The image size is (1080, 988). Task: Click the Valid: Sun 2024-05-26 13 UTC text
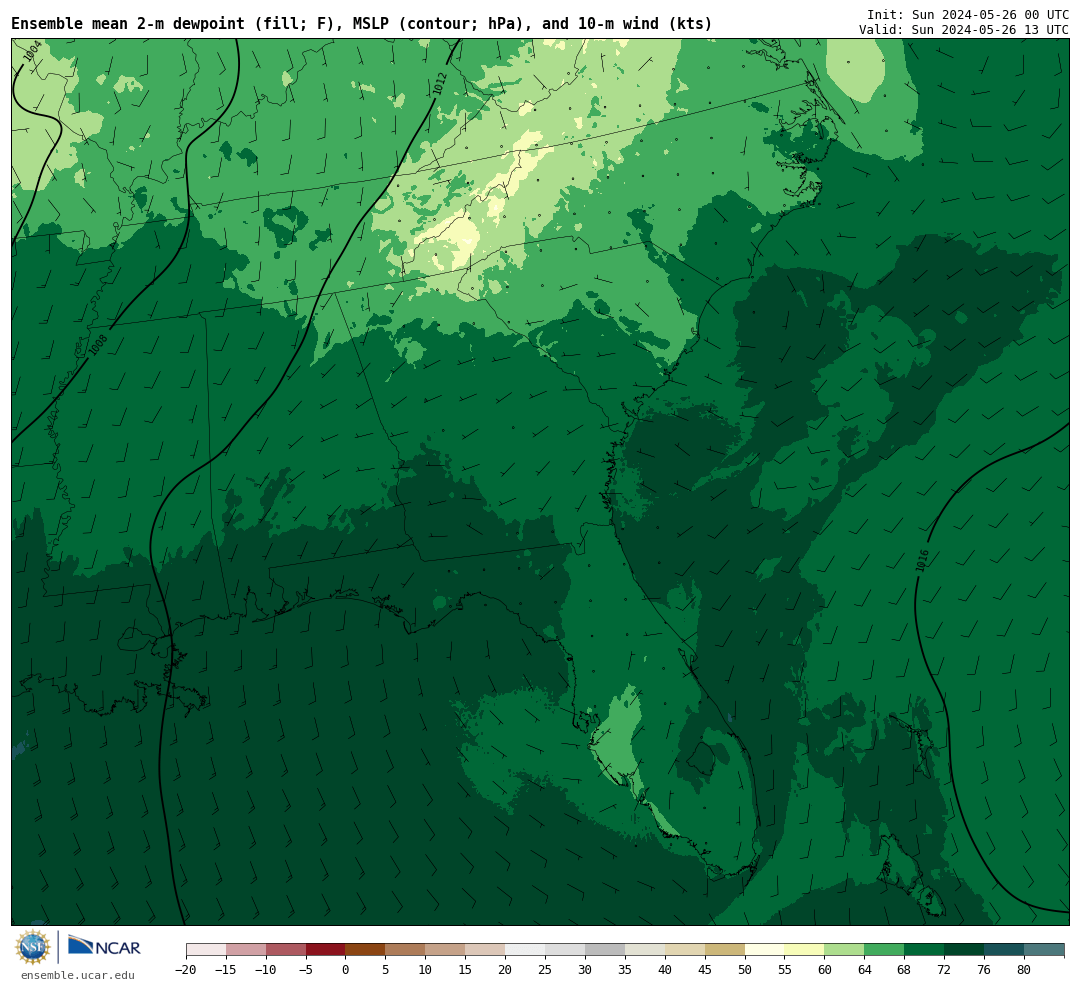[963, 30]
